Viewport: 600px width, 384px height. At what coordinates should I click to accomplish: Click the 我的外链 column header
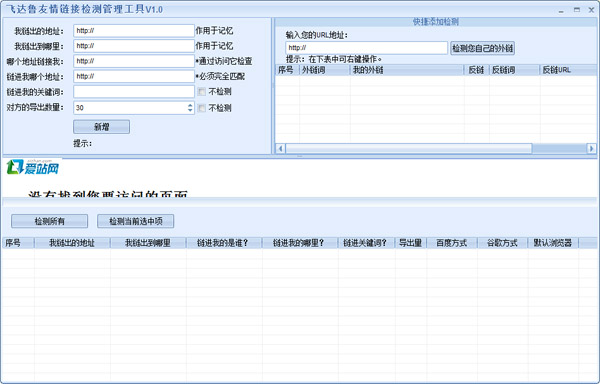[x=407, y=70]
